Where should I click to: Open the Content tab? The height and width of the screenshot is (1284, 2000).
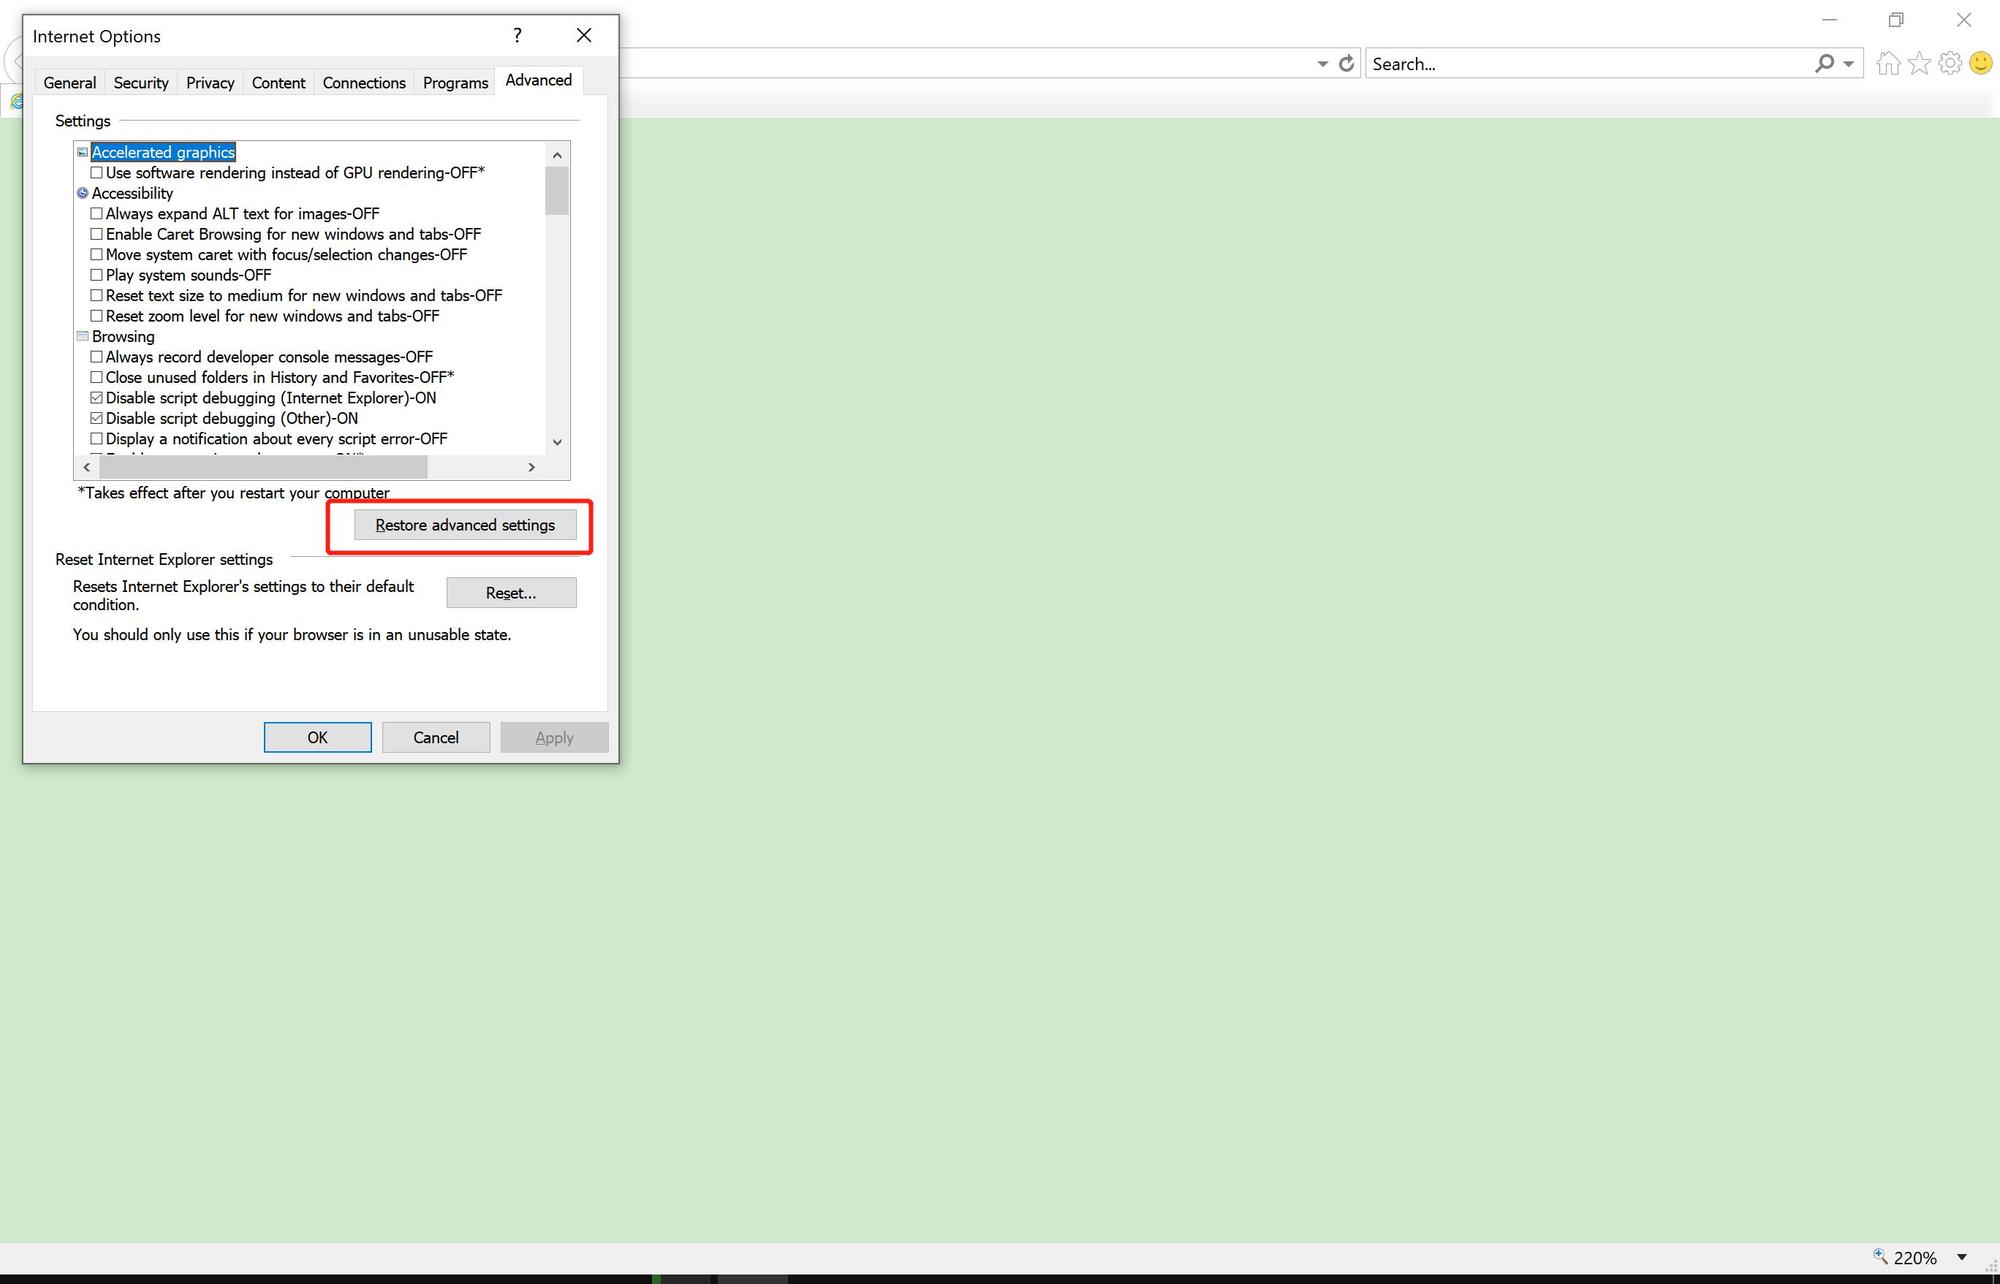tap(279, 82)
